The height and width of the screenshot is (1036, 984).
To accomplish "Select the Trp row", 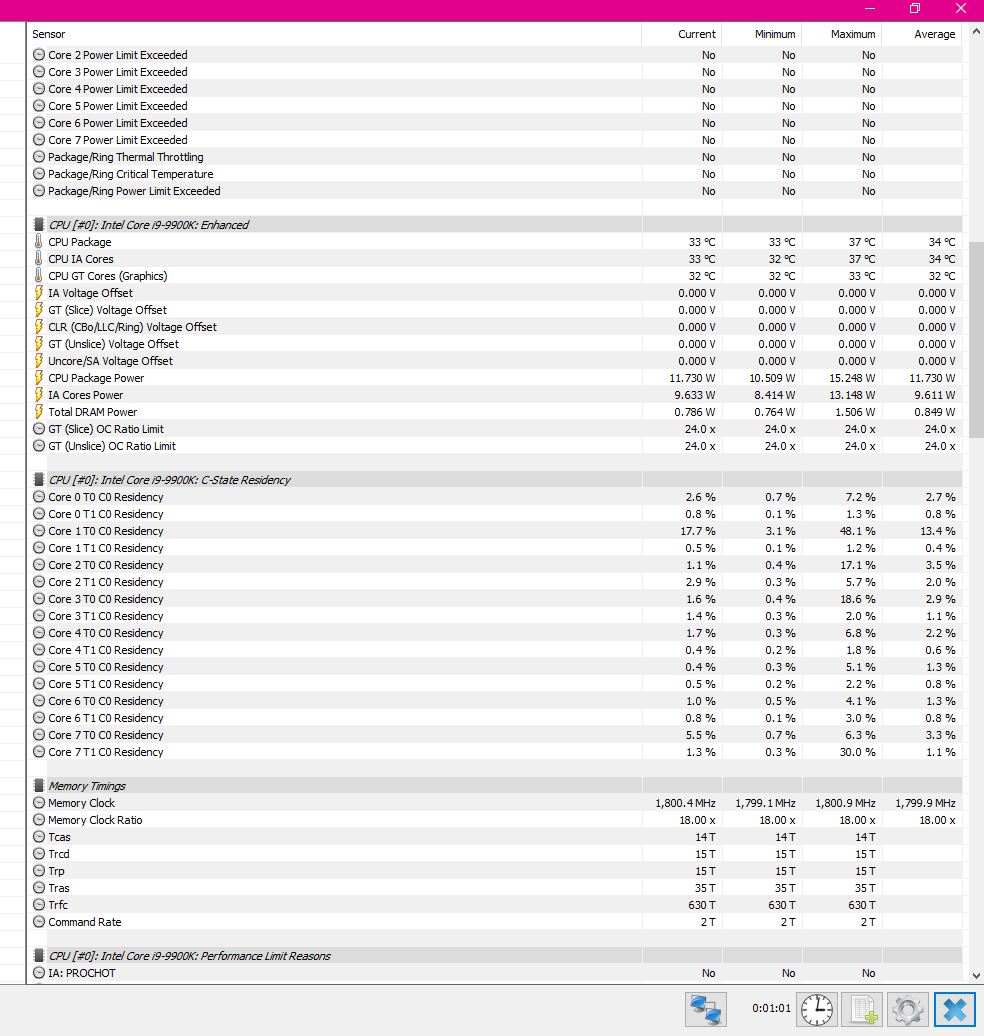I will (x=495, y=871).
